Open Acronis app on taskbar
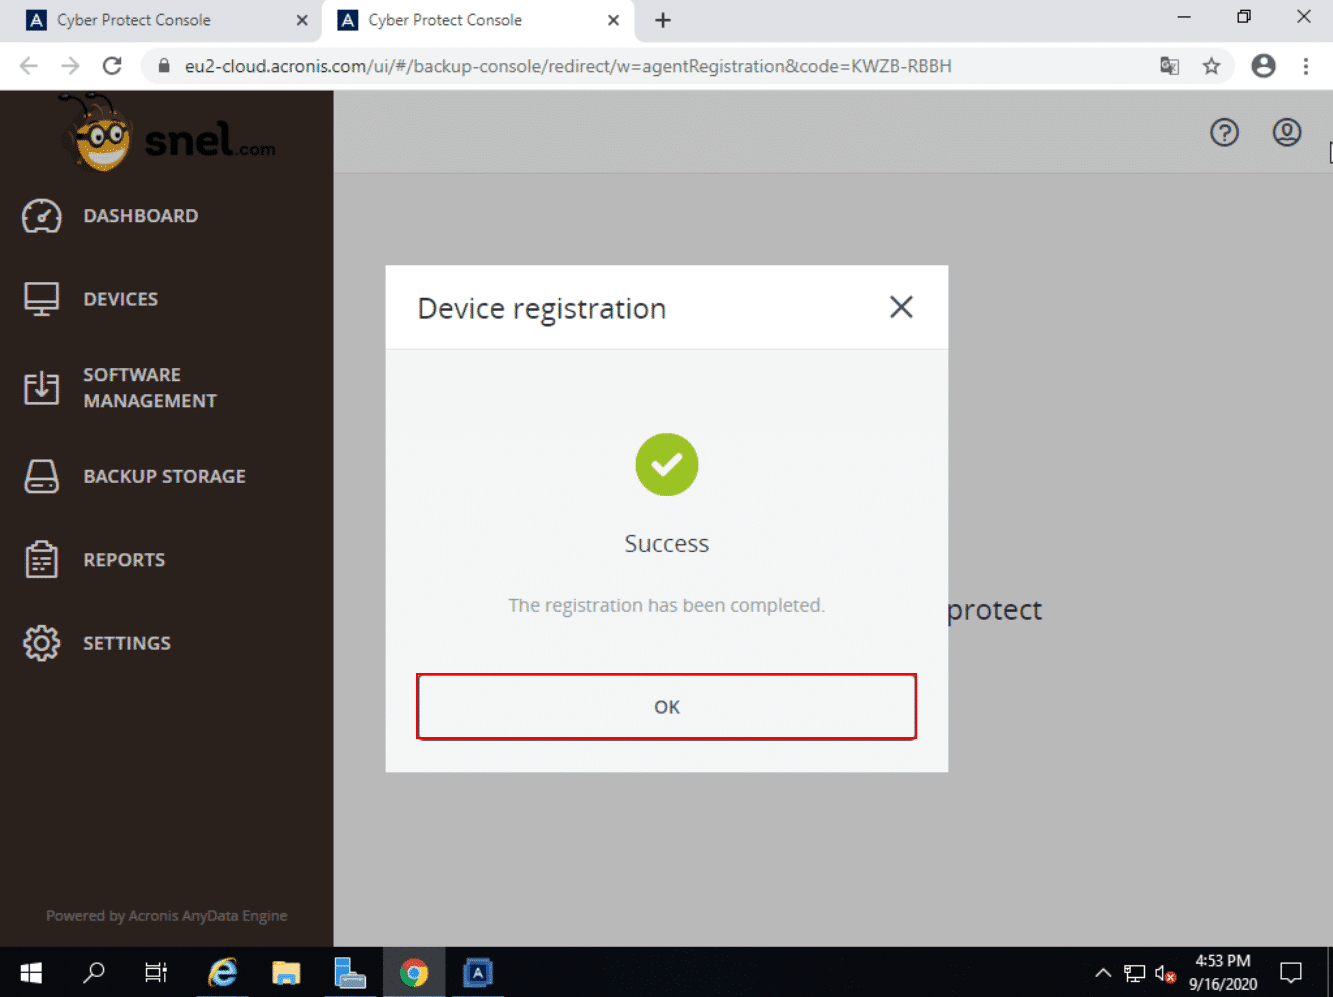 [x=478, y=972]
